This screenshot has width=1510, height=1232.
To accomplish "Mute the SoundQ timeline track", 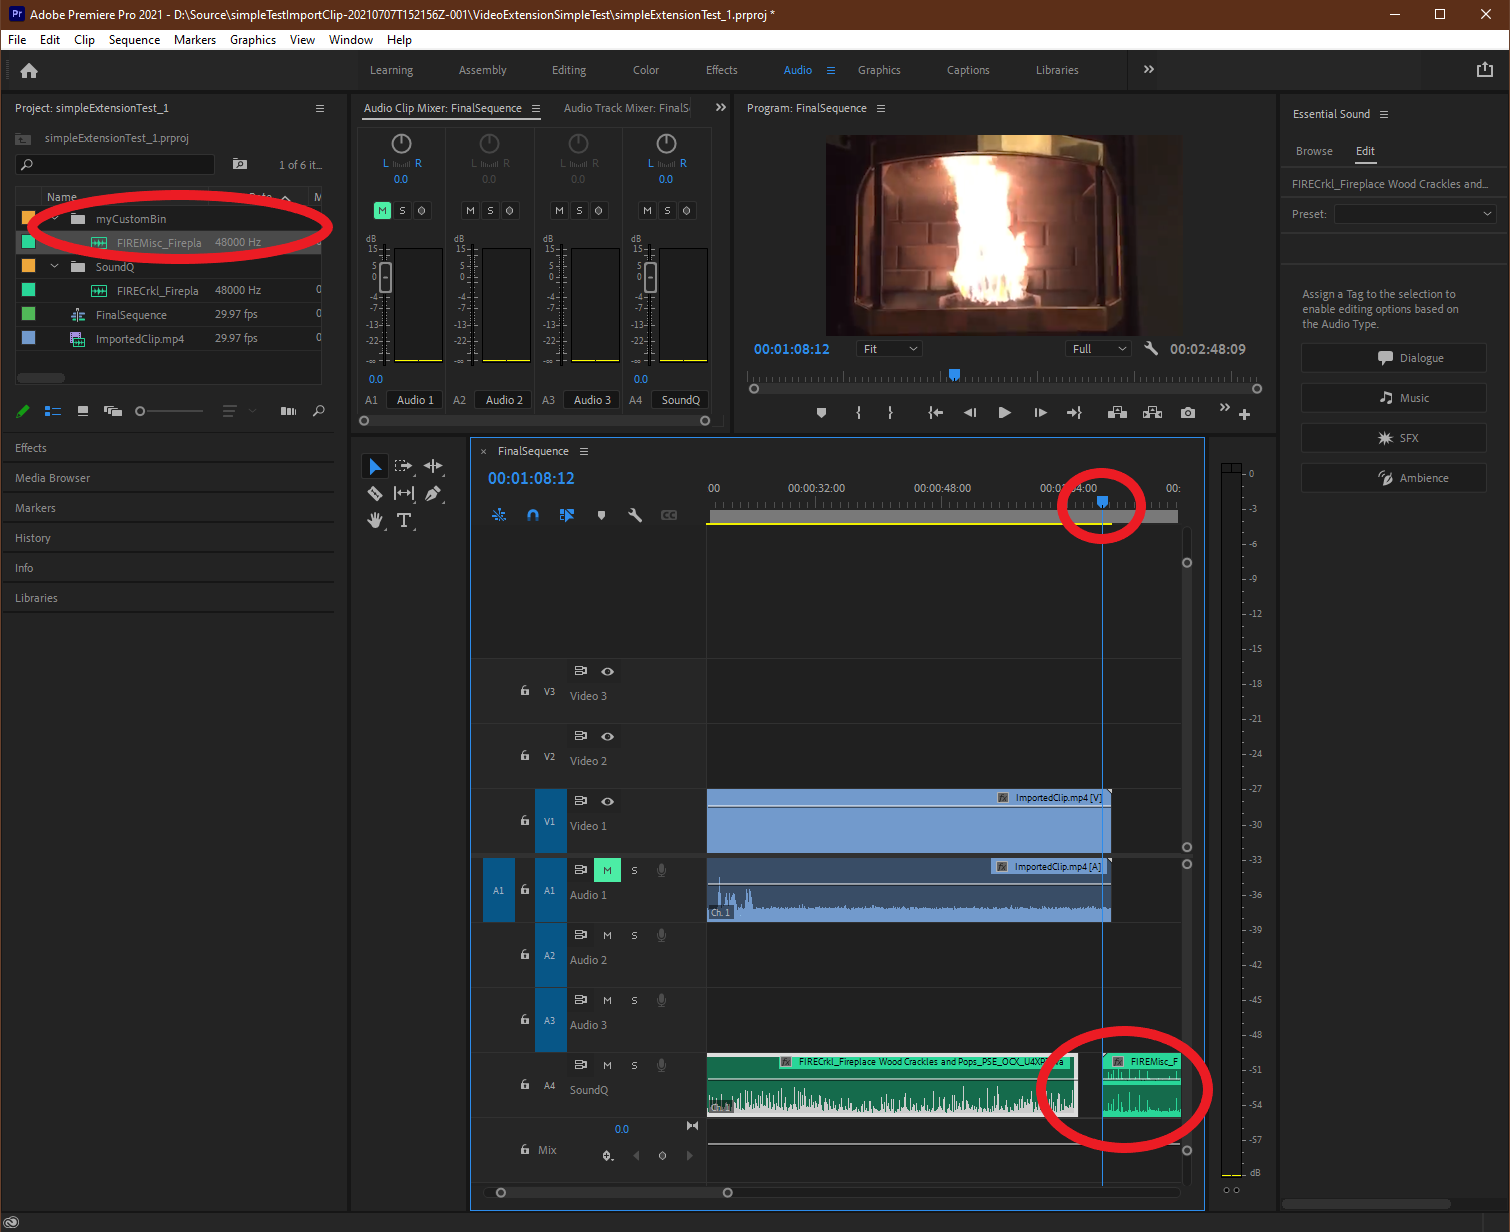I will coord(607,1065).
